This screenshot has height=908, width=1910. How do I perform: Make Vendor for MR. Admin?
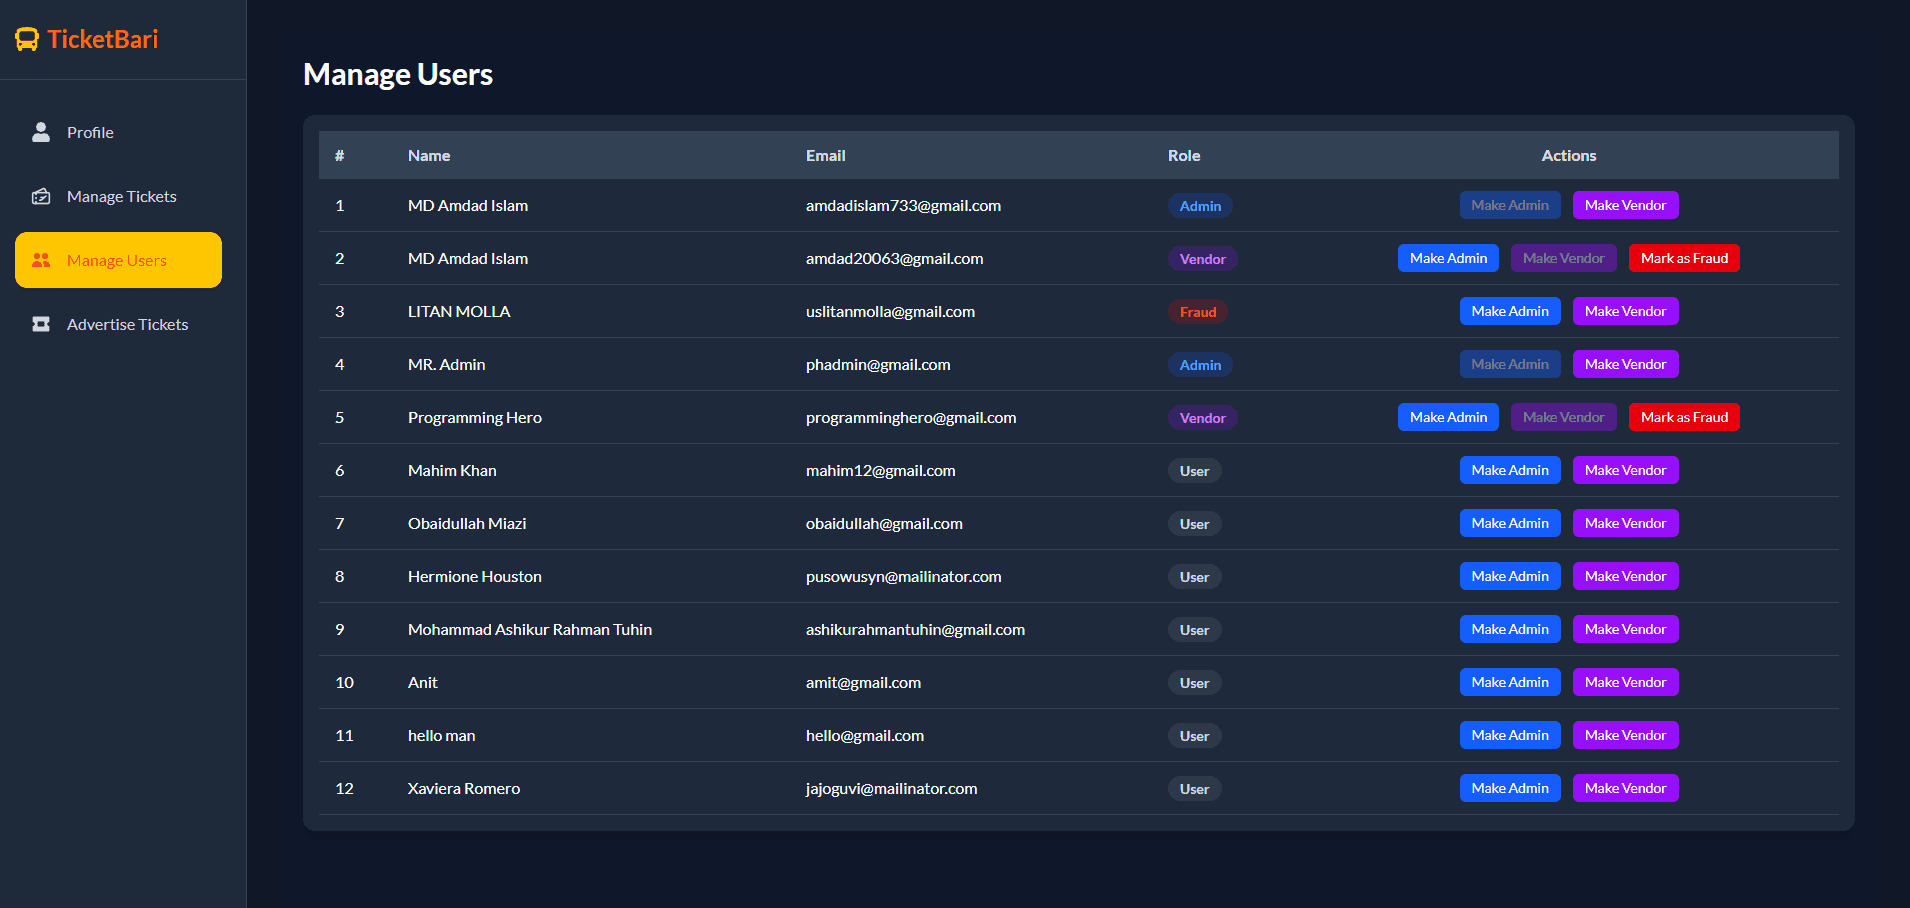pyautogui.click(x=1625, y=364)
